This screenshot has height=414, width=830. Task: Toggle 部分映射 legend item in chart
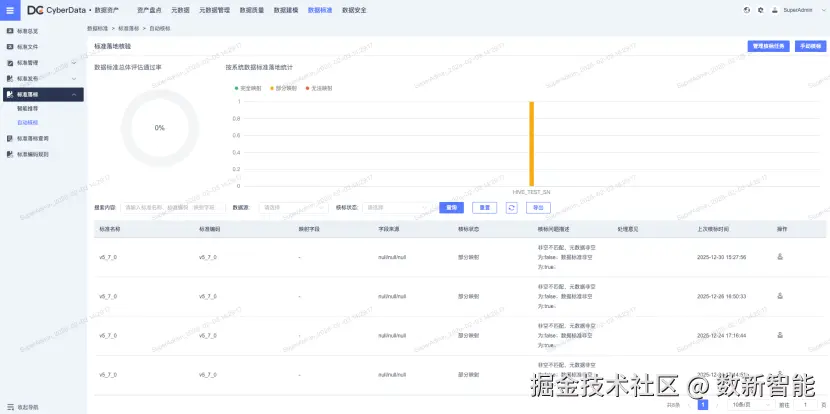[x=284, y=88]
